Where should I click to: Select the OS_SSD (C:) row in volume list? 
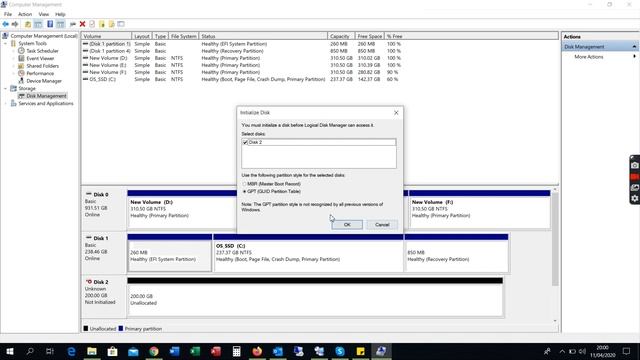(244, 79)
